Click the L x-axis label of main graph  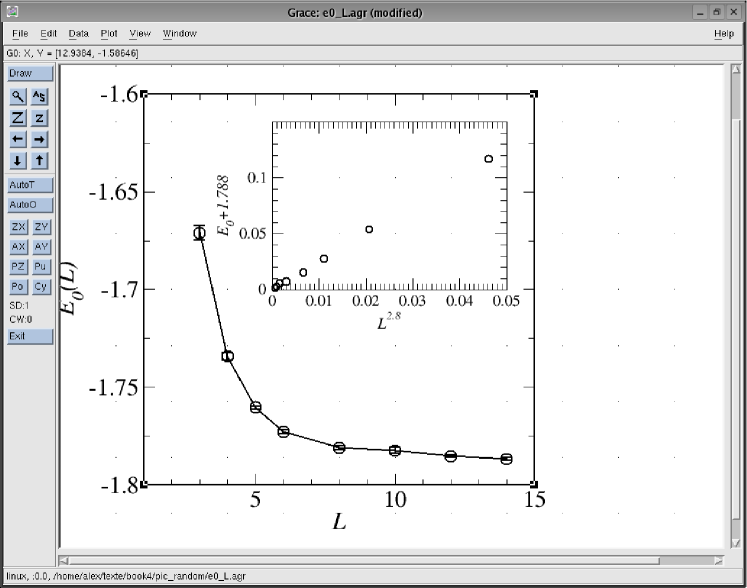tap(339, 521)
